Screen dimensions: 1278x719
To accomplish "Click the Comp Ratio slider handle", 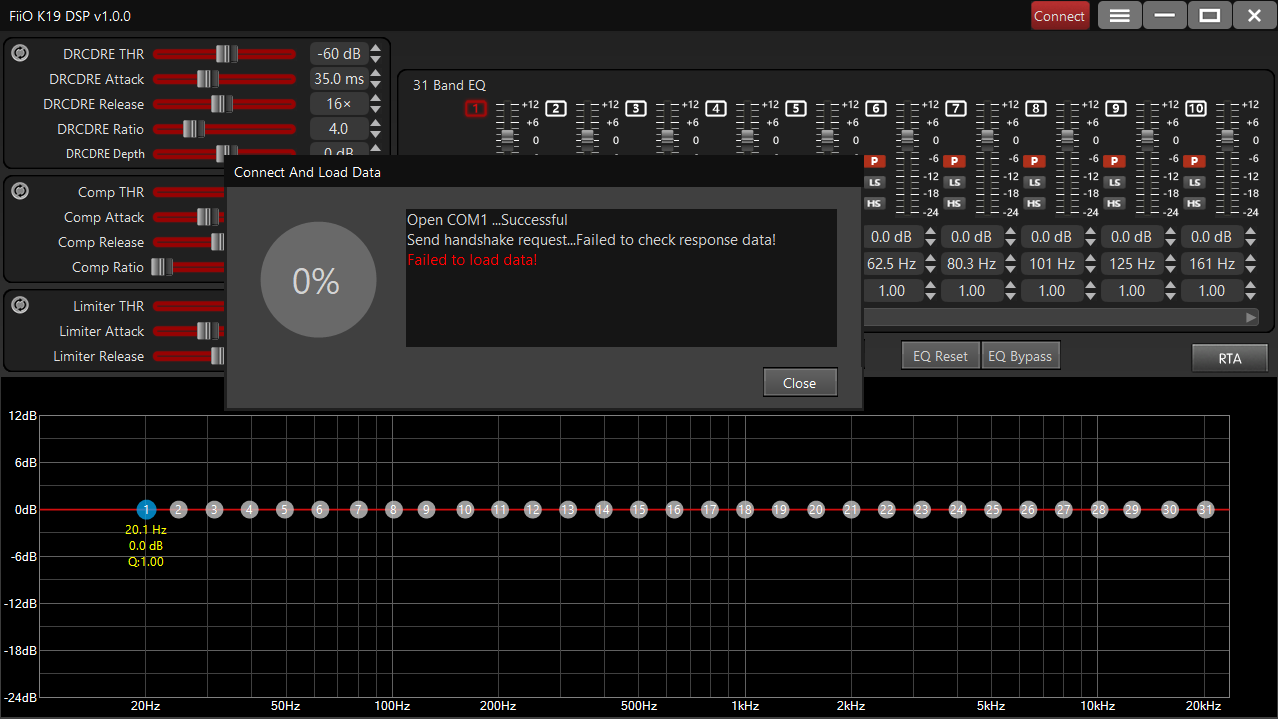I will pos(162,267).
